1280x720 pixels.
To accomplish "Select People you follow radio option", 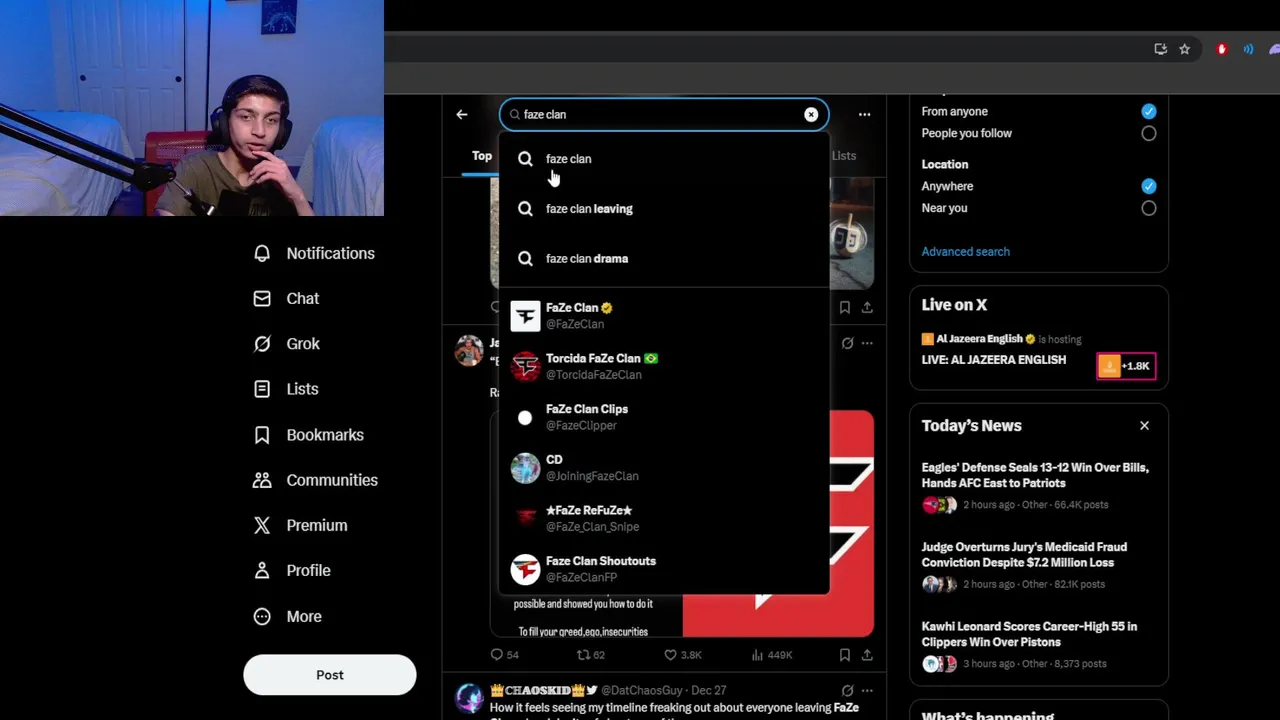I will [1149, 133].
